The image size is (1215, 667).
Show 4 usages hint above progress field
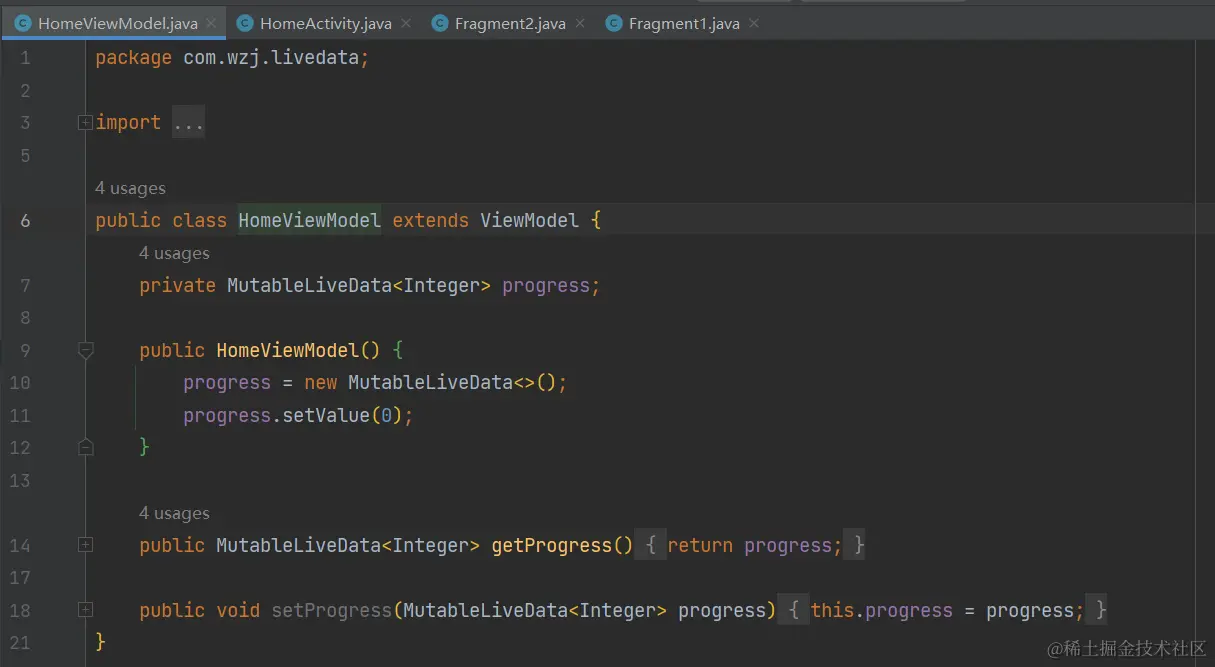click(x=174, y=253)
